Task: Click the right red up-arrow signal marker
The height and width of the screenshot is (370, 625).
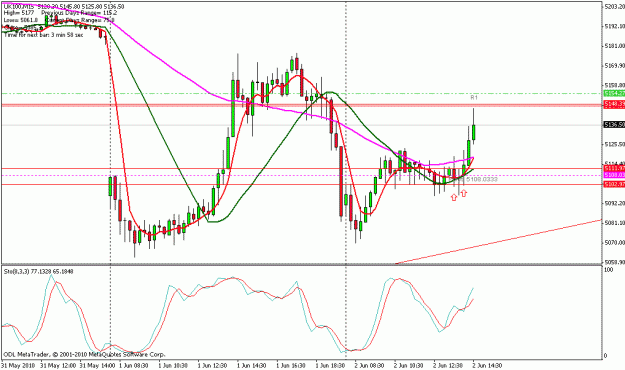Action: point(464,193)
